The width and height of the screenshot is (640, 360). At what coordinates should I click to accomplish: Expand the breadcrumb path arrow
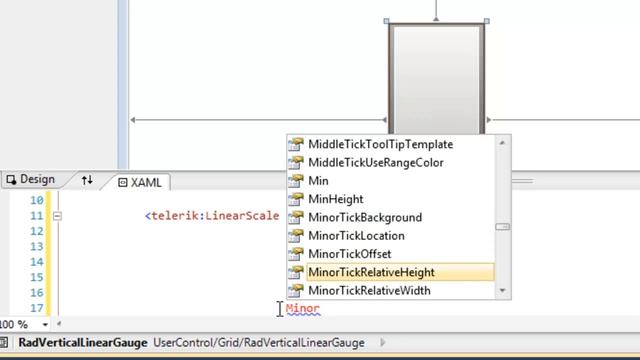point(382,342)
